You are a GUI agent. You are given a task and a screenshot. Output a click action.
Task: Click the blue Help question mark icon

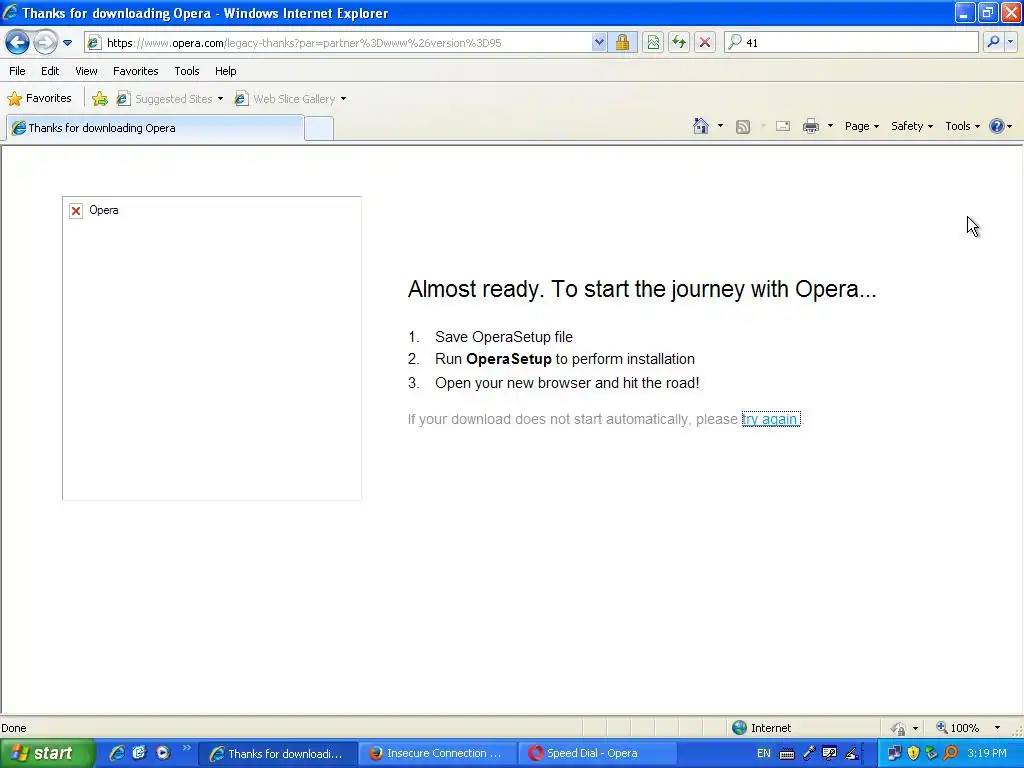coord(997,126)
